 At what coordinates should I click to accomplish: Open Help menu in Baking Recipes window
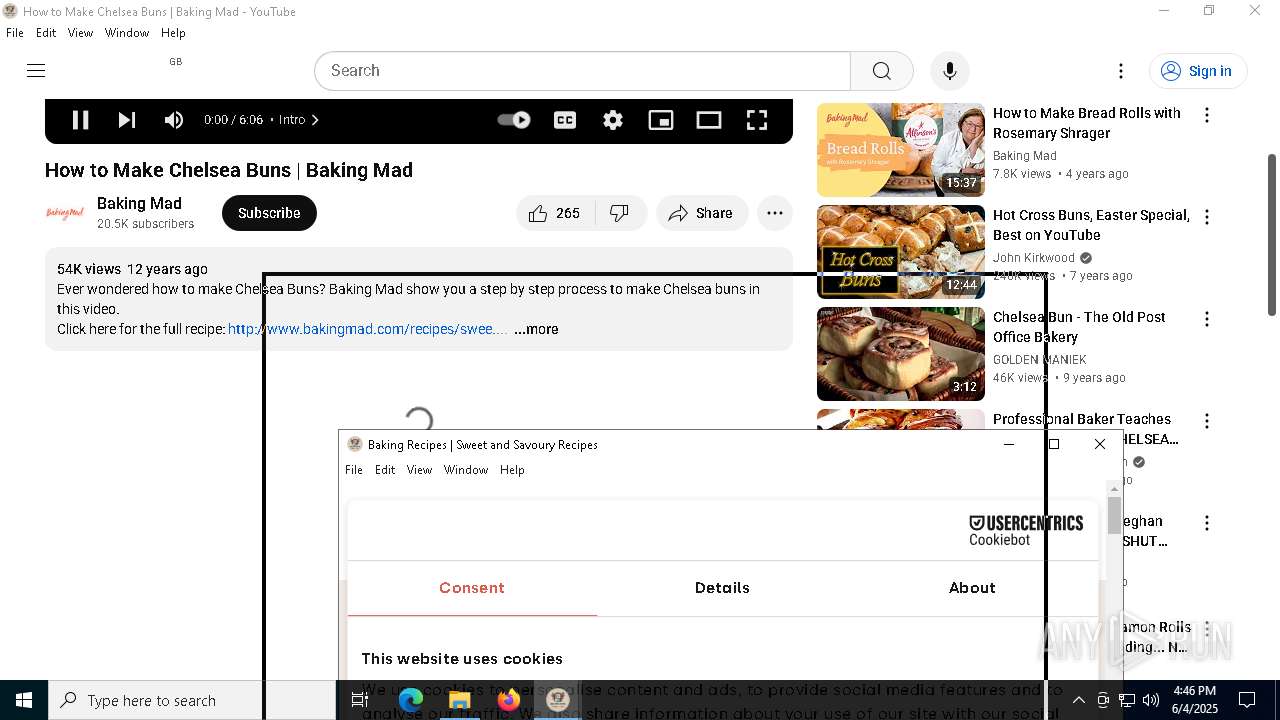512,470
